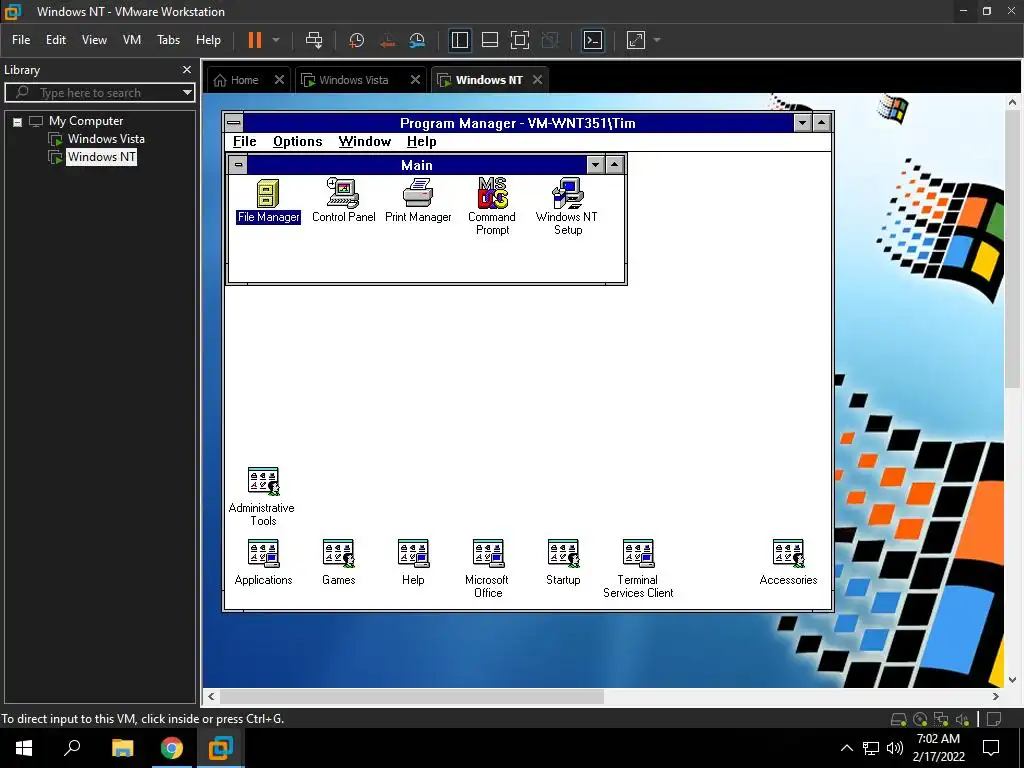Screen dimensions: 1024x768
Task: Close the Library panel
Action: (x=187, y=69)
